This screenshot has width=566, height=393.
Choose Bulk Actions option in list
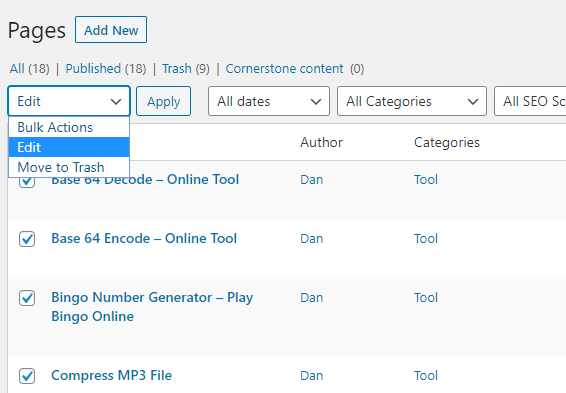[x=69, y=127]
